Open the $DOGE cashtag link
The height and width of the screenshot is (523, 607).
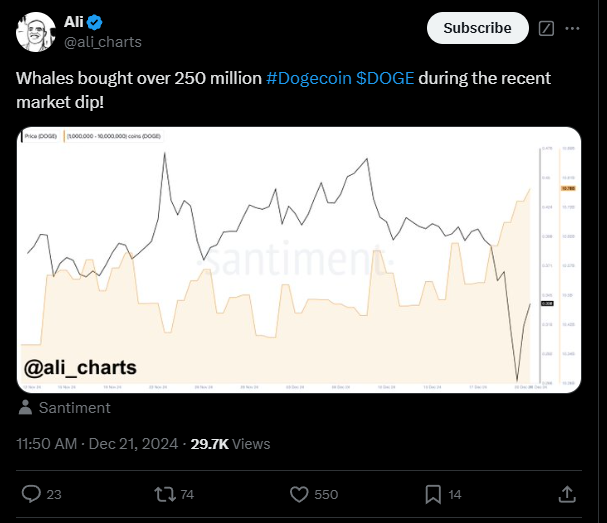click(385, 78)
